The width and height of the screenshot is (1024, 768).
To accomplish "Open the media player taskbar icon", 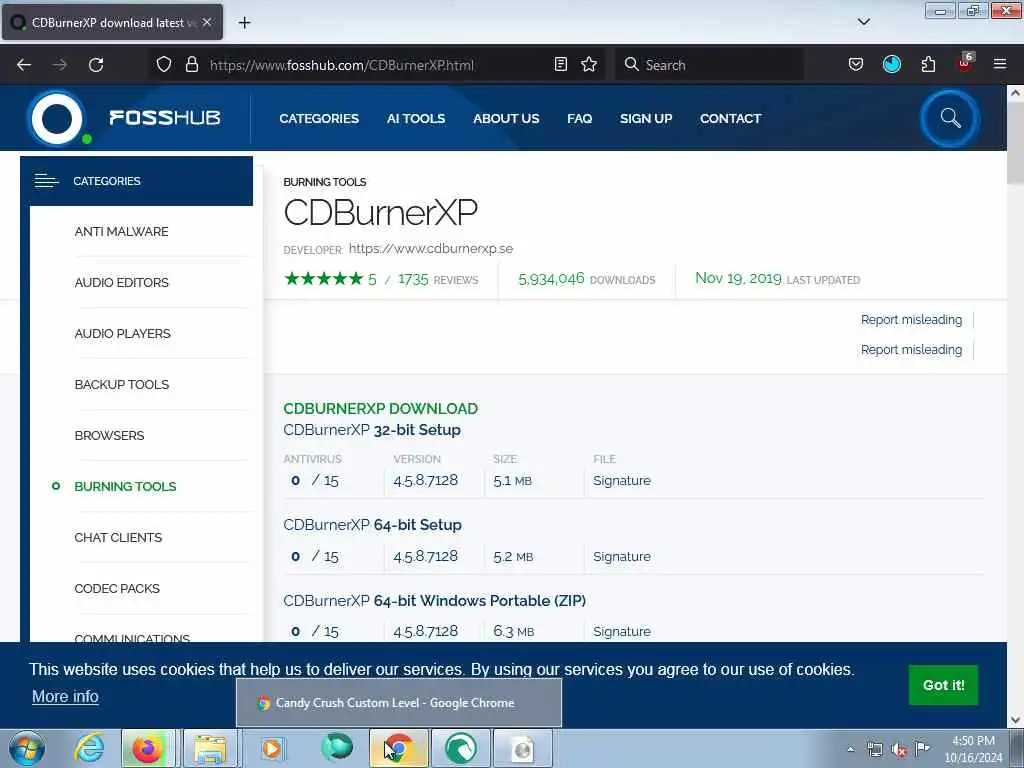I will click(272, 748).
